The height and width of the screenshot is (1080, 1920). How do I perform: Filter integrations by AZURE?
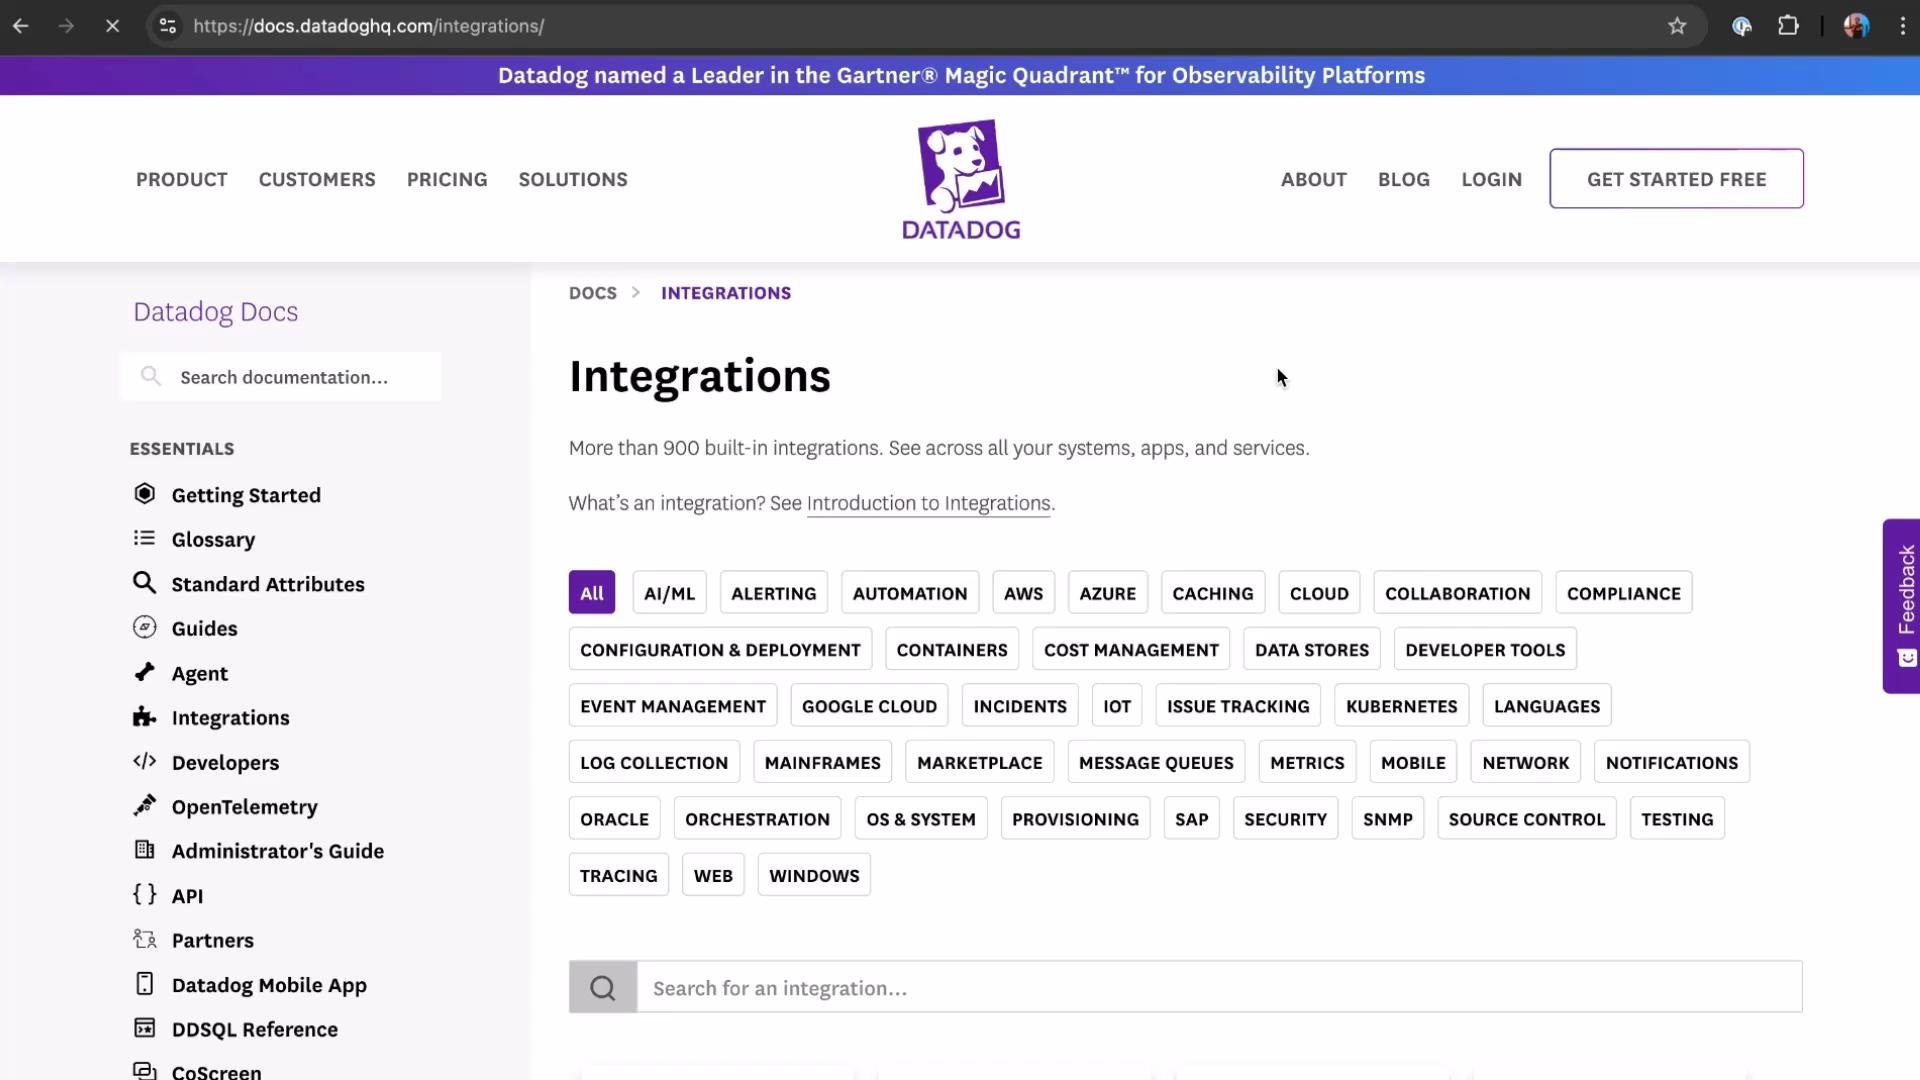[1108, 593]
